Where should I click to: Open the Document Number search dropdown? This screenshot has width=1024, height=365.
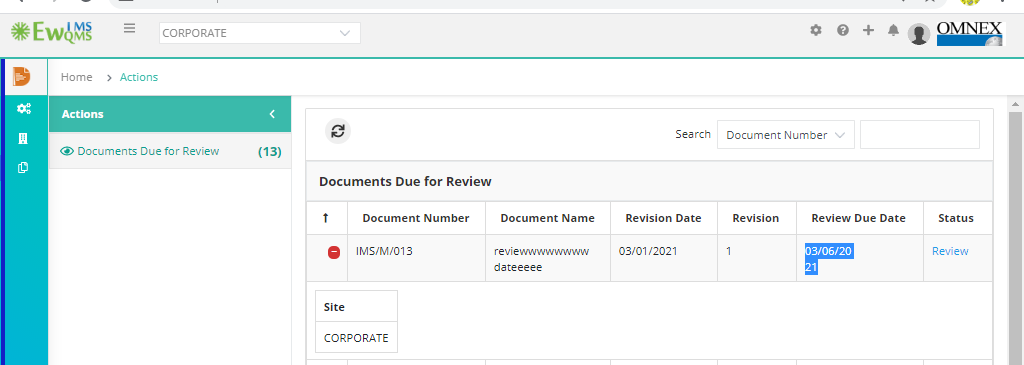(x=786, y=135)
